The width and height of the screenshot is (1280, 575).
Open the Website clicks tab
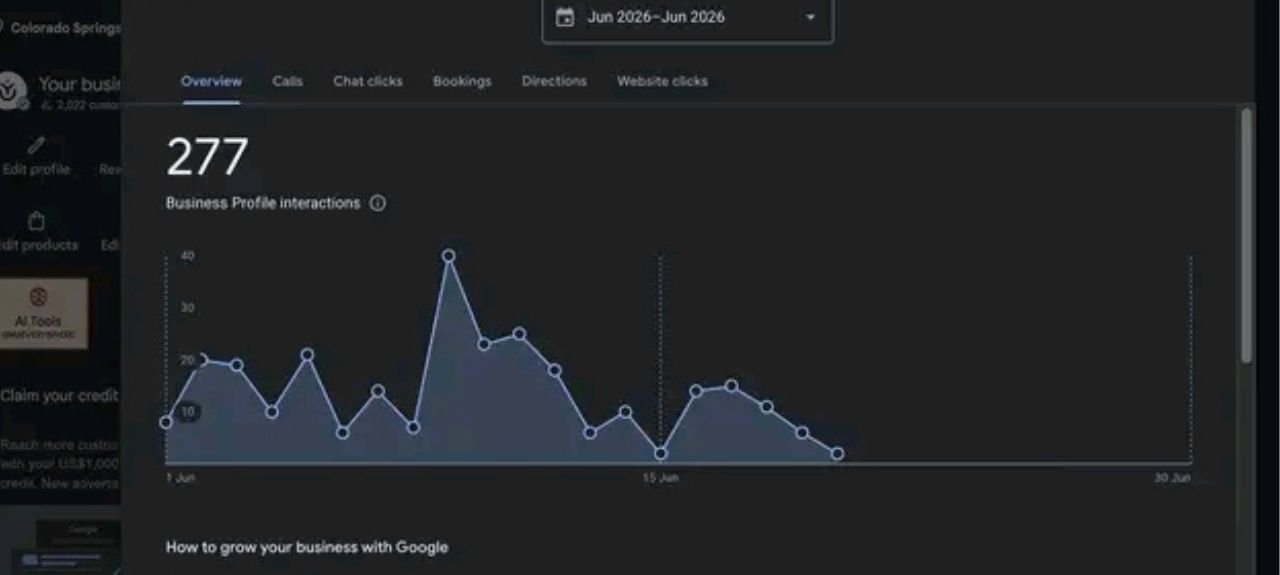pos(662,81)
